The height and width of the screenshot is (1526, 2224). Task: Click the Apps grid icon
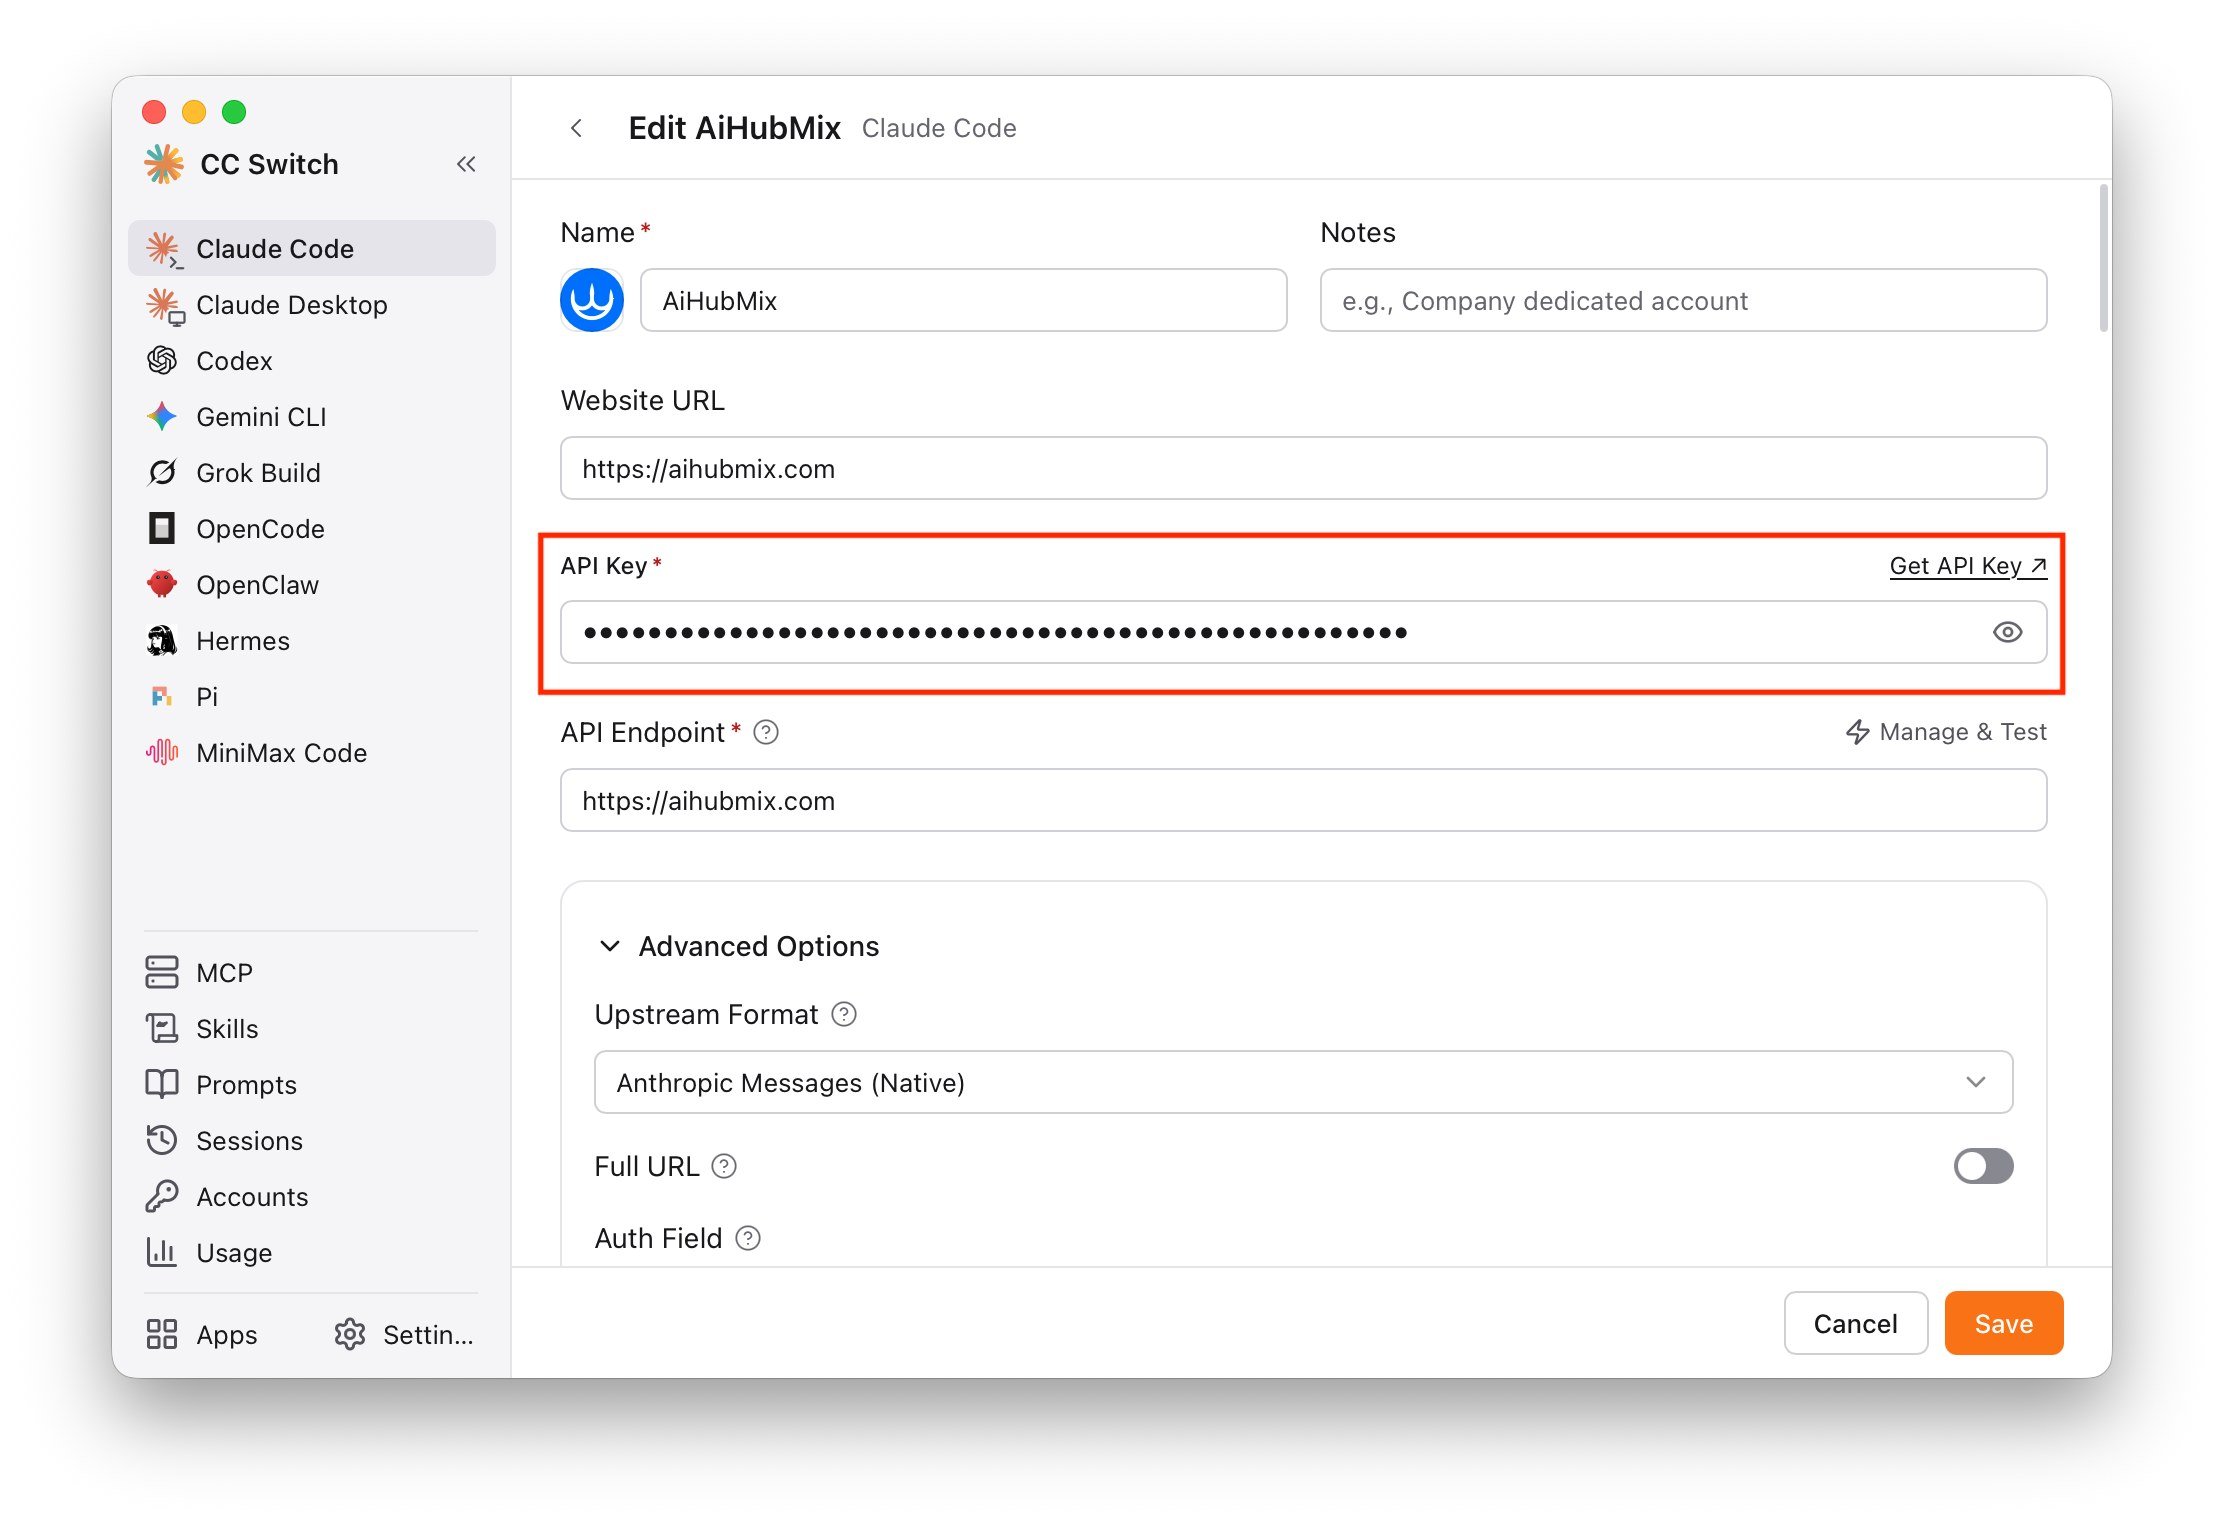[x=162, y=1334]
